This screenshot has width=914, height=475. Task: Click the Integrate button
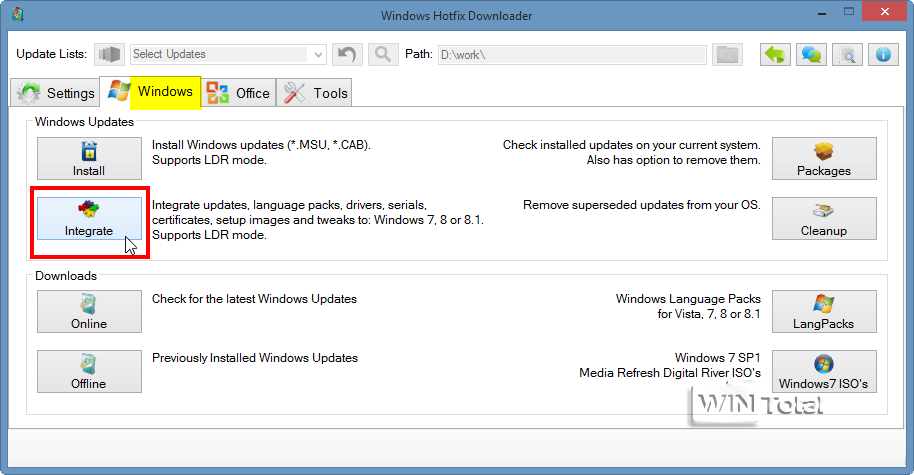(89, 219)
